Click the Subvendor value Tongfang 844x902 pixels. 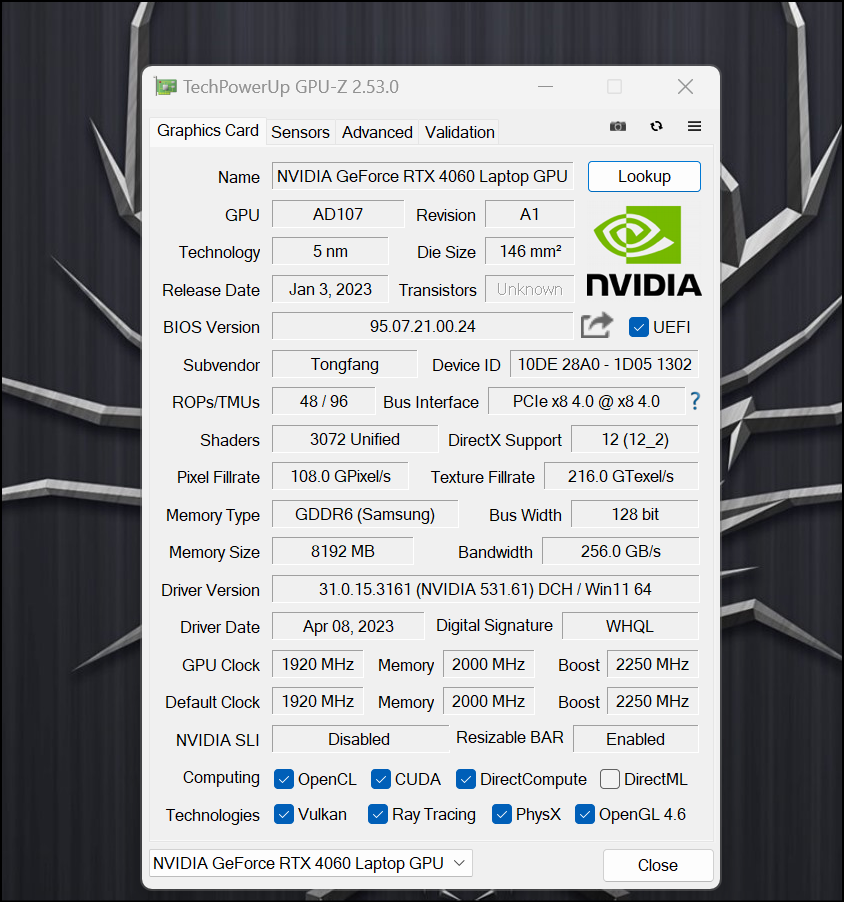point(344,364)
